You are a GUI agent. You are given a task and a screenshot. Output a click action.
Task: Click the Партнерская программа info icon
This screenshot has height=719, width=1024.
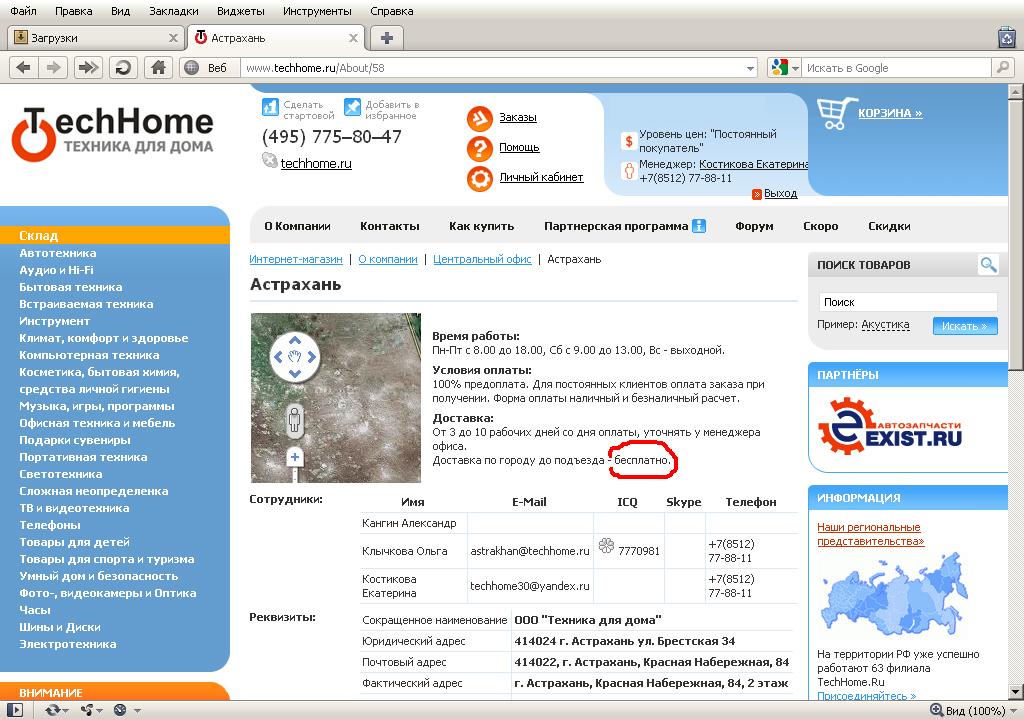pyautogui.click(x=699, y=226)
